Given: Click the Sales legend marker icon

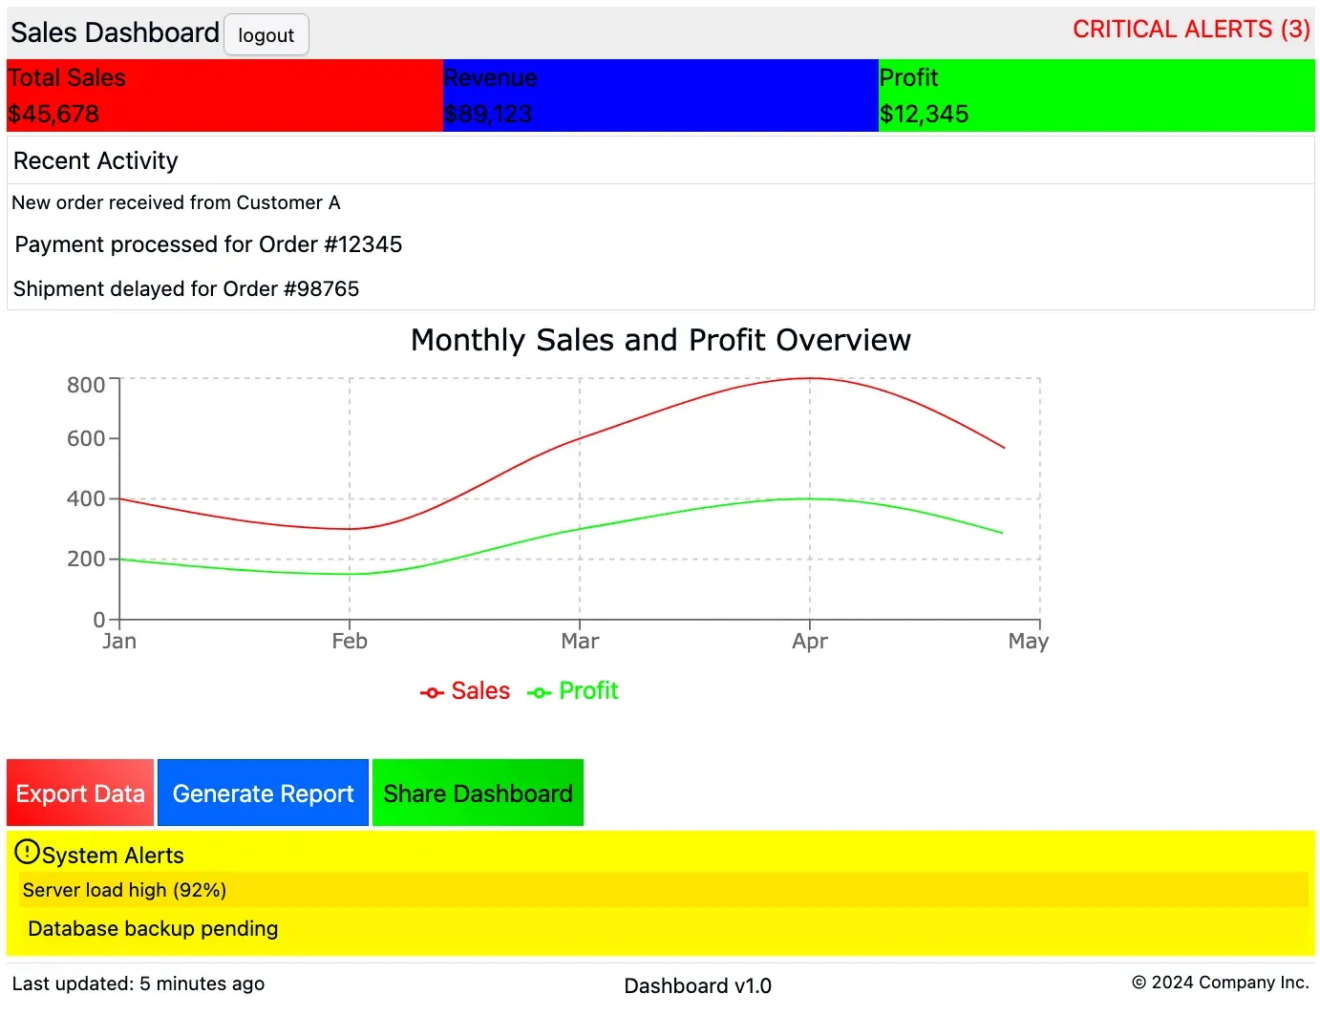Looking at the screenshot, I should point(431,691).
